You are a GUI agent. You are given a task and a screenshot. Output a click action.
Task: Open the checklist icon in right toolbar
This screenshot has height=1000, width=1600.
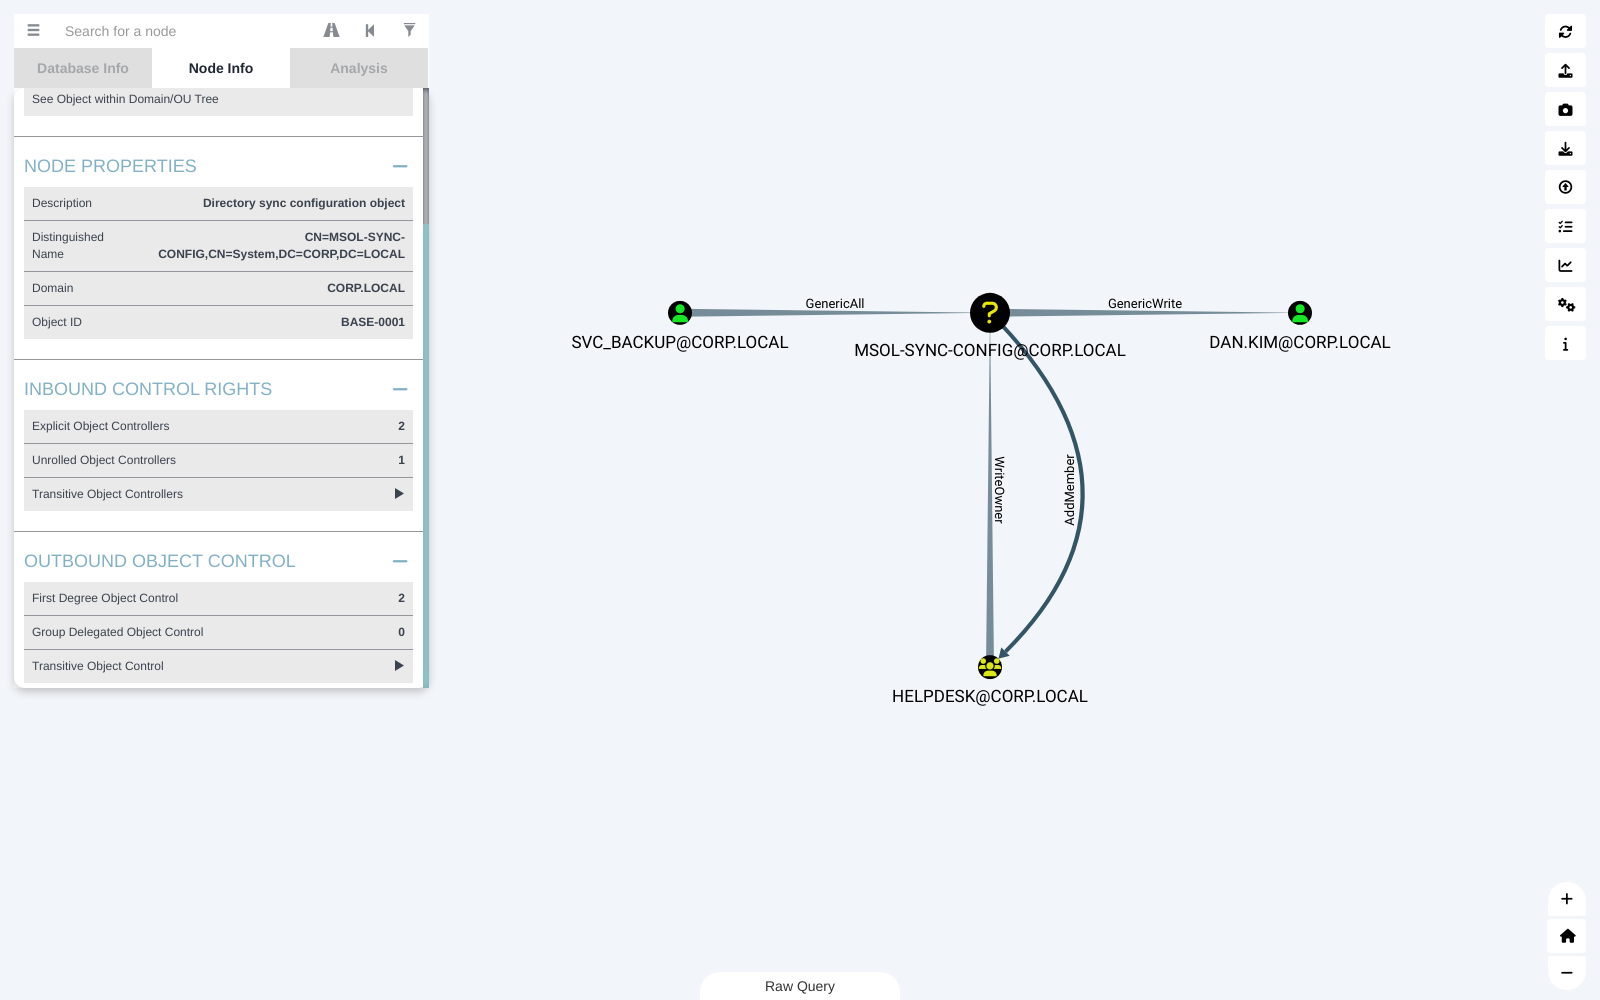tap(1565, 227)
